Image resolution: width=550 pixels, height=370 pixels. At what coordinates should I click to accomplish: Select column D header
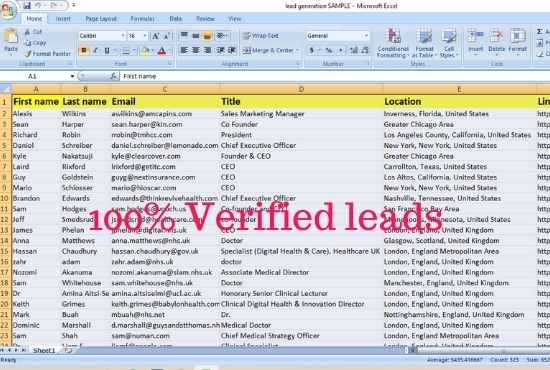coord(301,89)
